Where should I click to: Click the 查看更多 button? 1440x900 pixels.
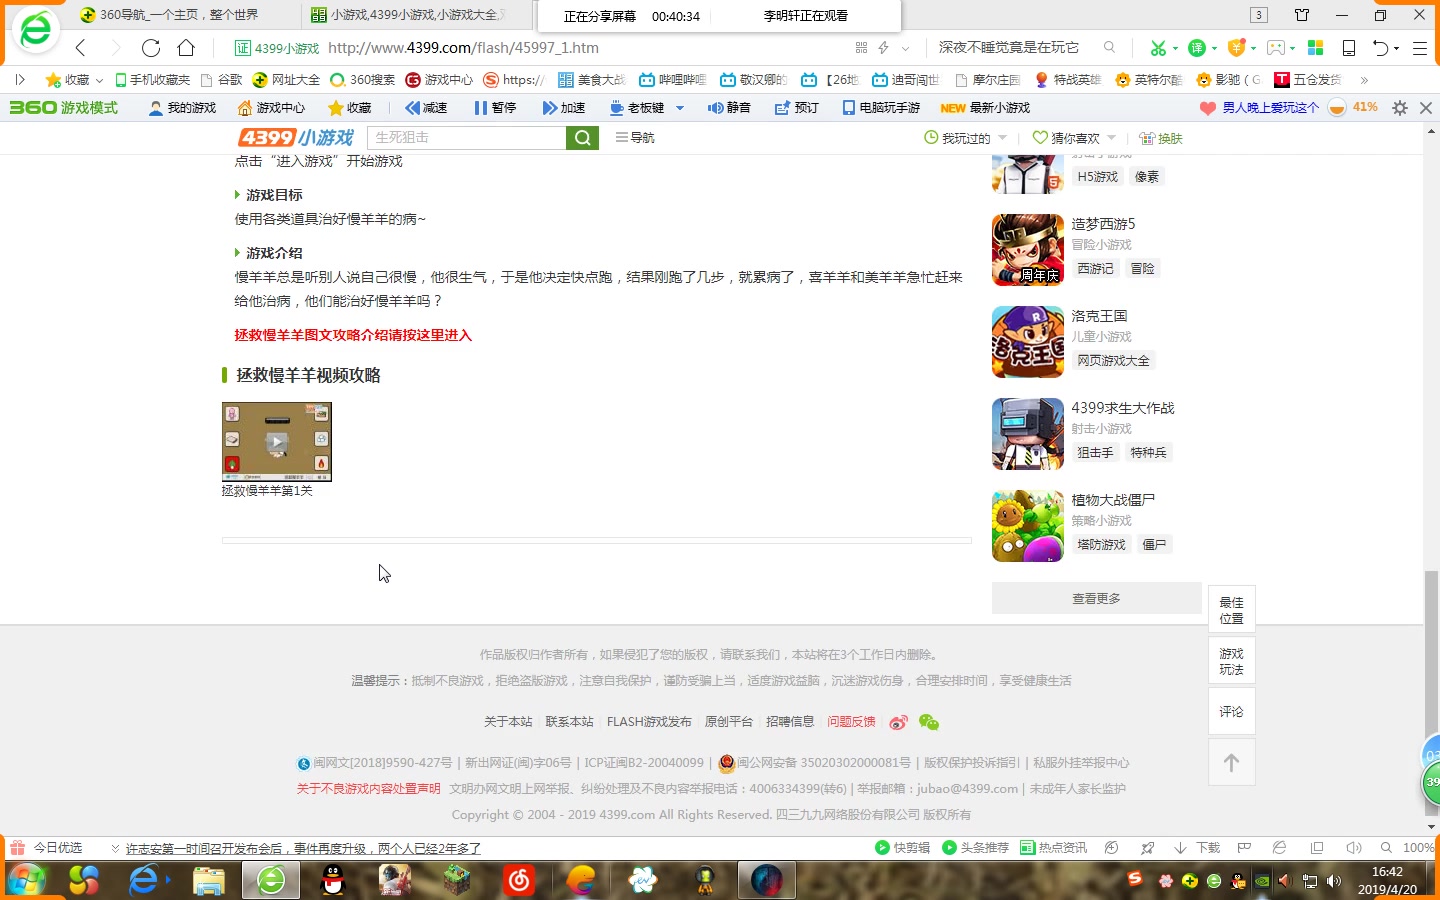(x=1096, y=598)
